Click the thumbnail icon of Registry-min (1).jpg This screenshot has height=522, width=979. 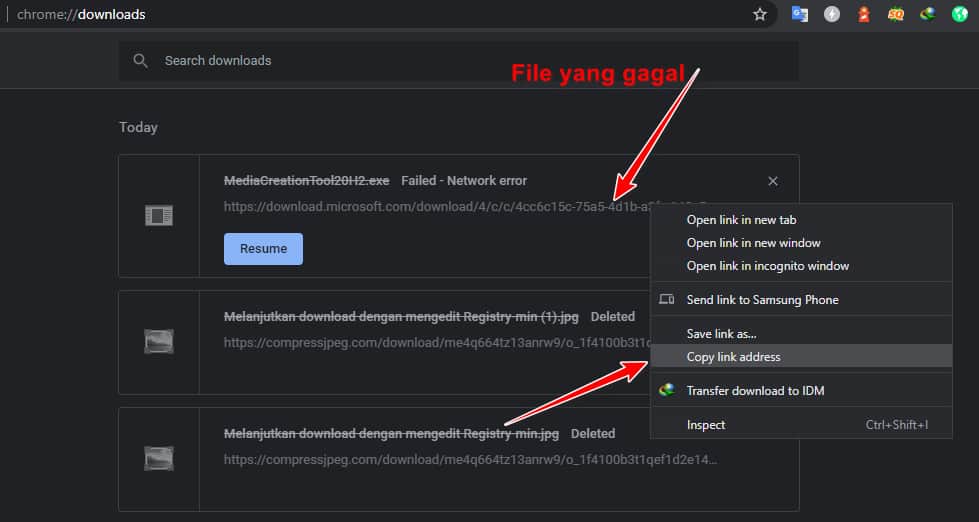pos(159,342)
